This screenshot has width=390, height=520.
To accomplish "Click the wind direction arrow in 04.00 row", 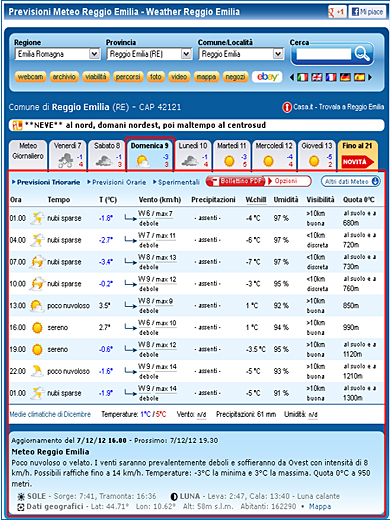I will pyautogui.click(x=130, y=240).
